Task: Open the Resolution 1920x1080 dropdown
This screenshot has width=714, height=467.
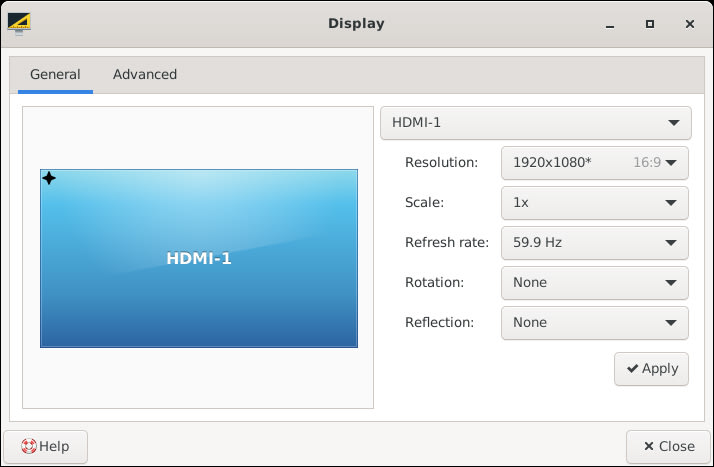Action: pyautogui.click(x=595, y=163)
